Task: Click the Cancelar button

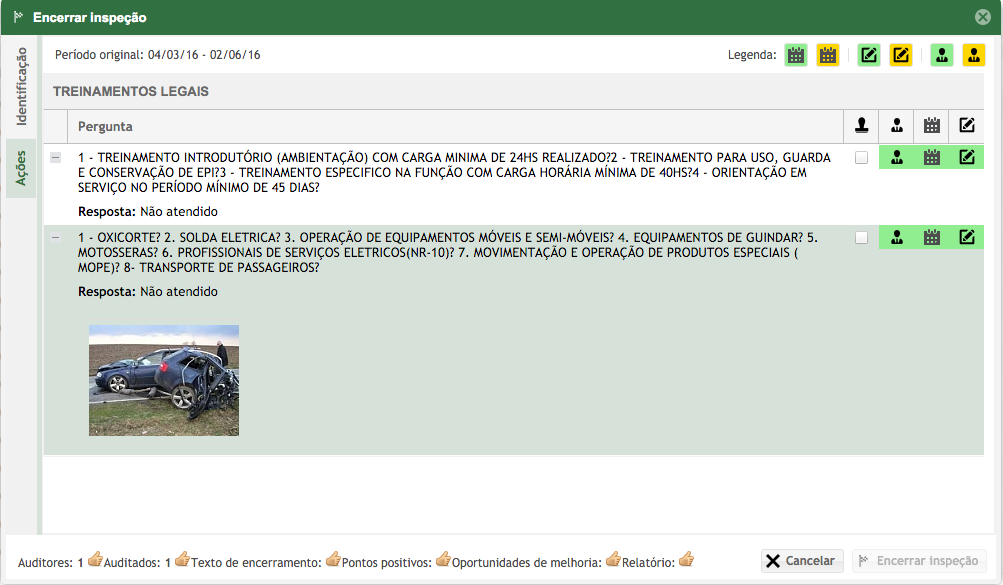Action: 802,561
